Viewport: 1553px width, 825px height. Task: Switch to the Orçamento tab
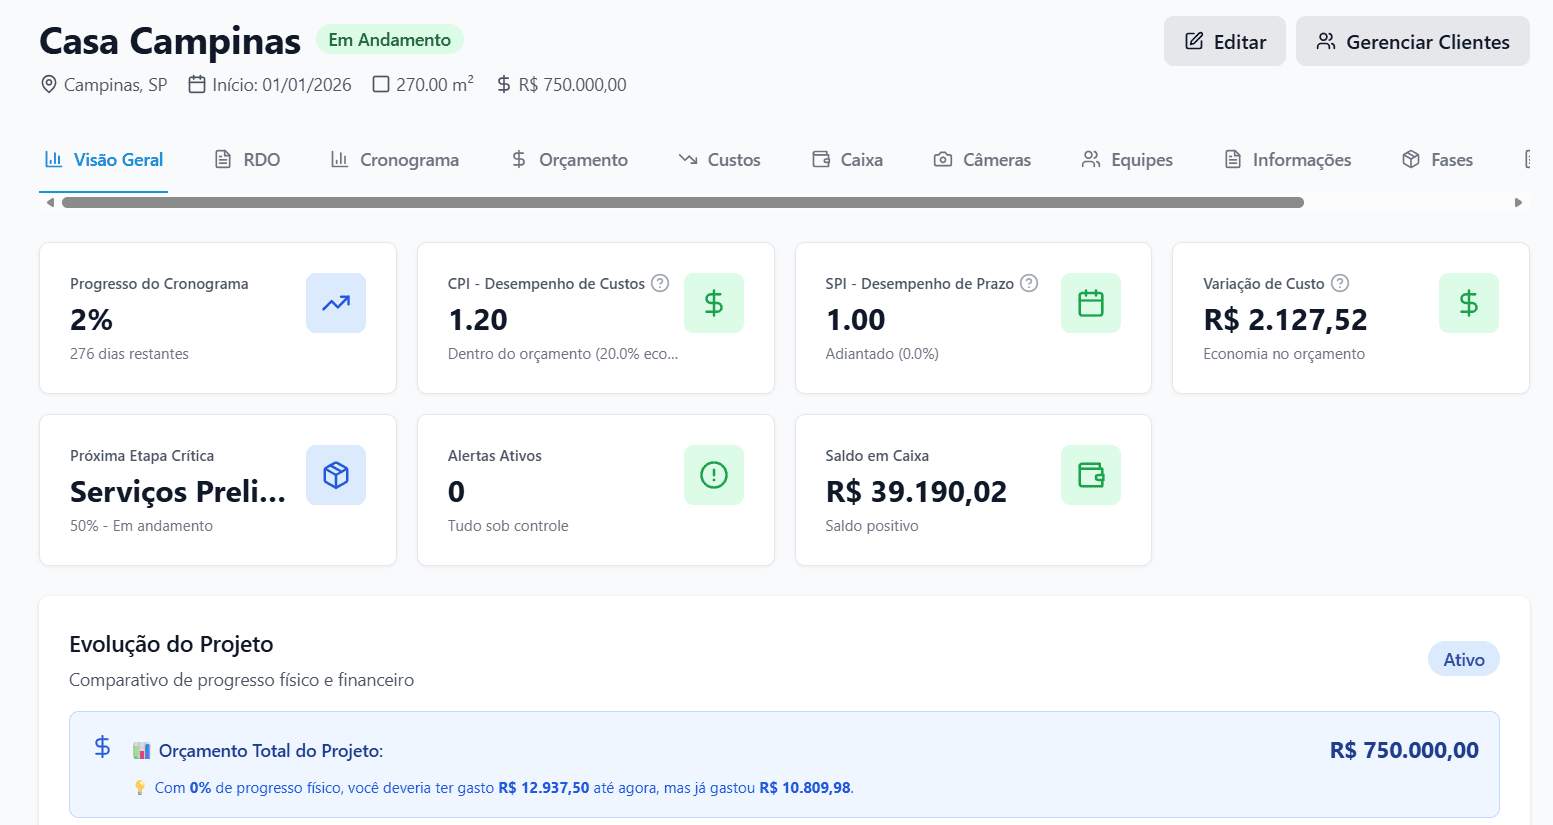click(x=568, y=159)
